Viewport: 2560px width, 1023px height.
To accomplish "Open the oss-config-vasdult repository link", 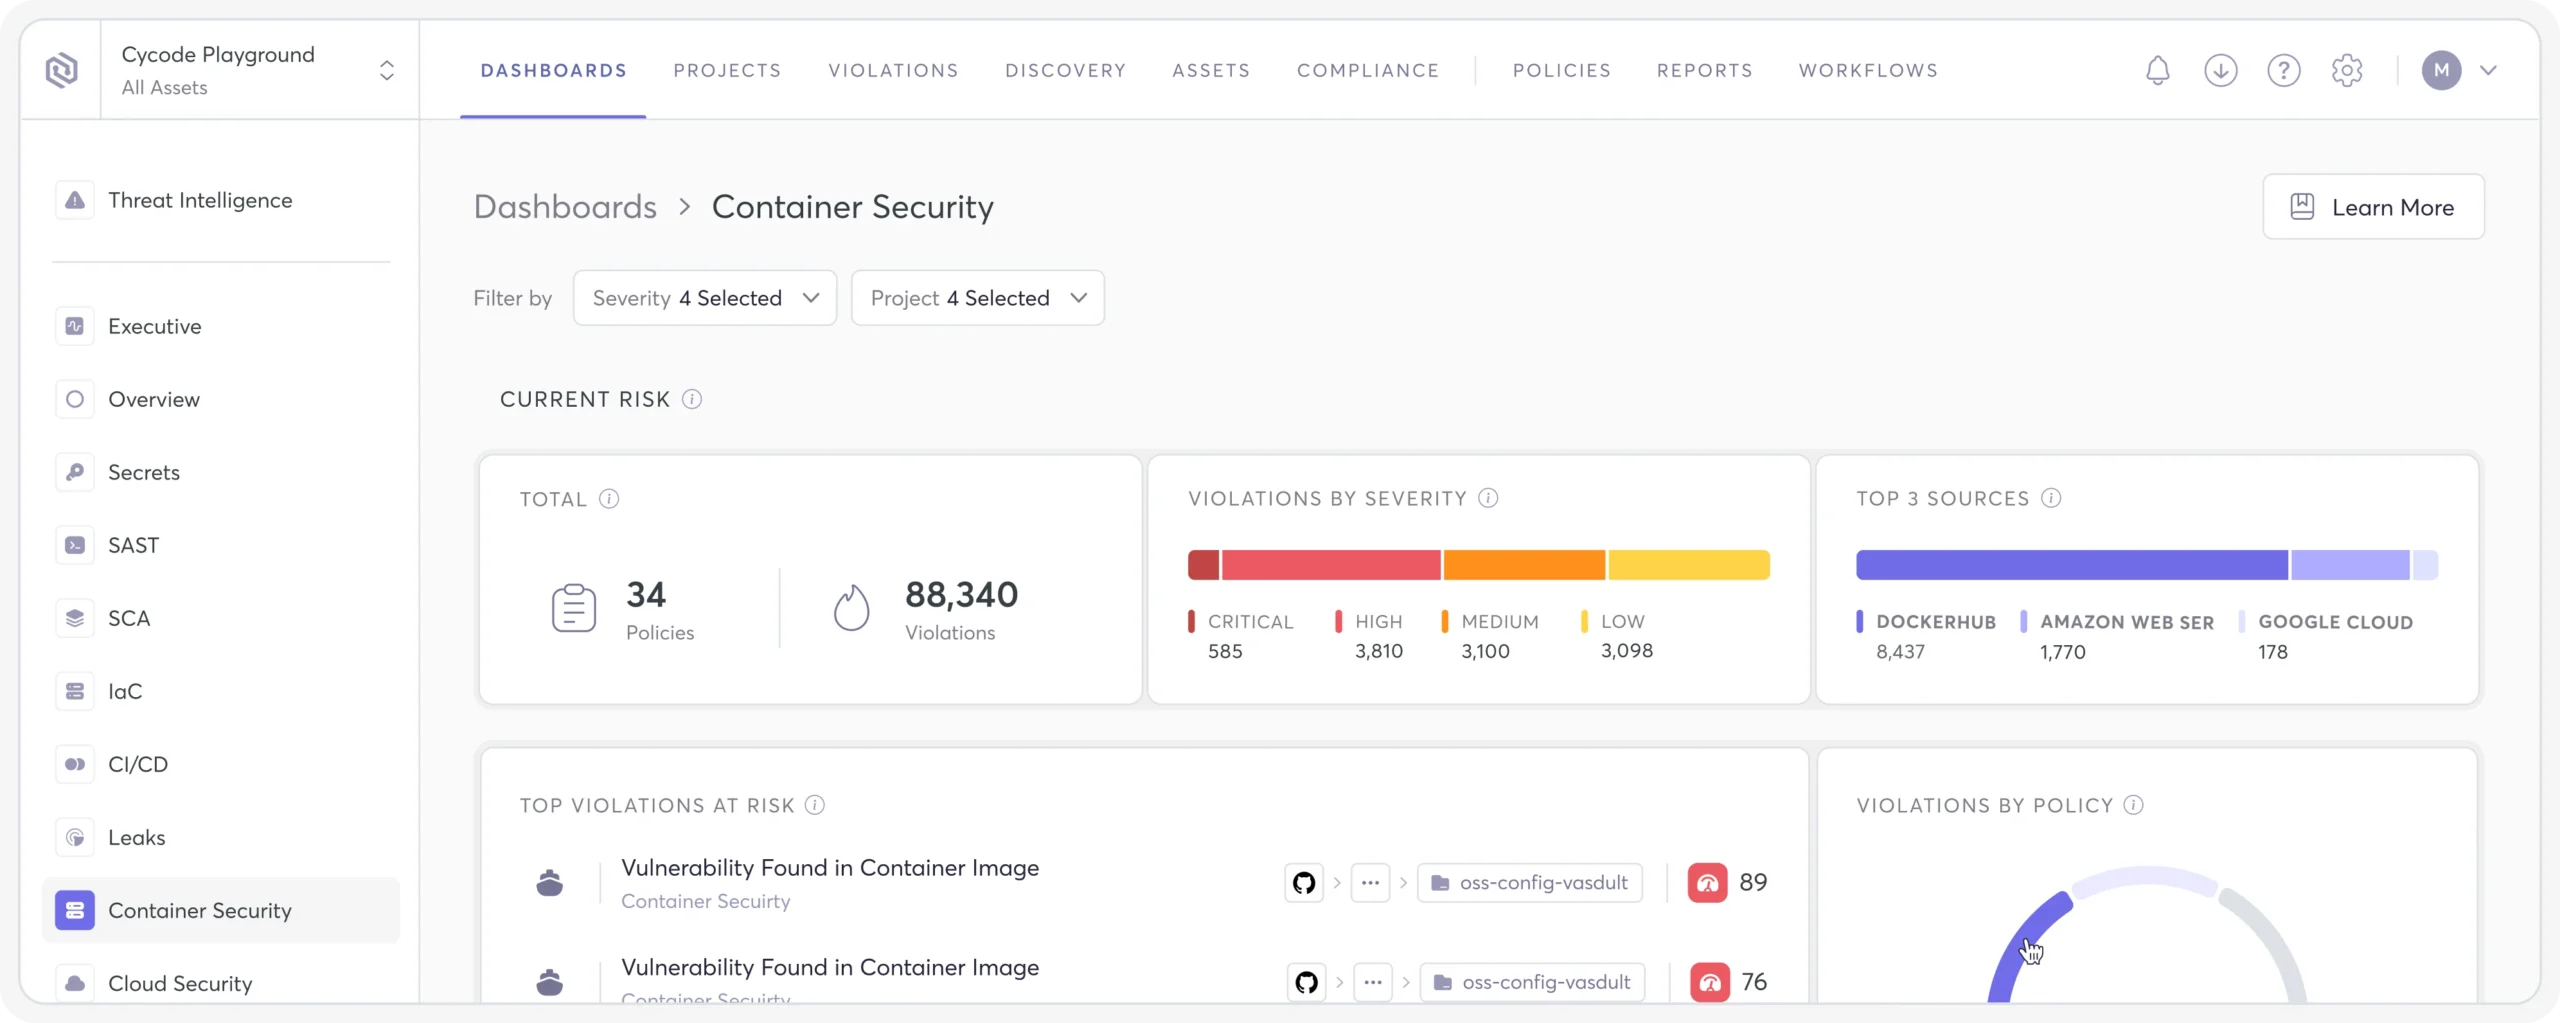I will [x=1530, y=882].
